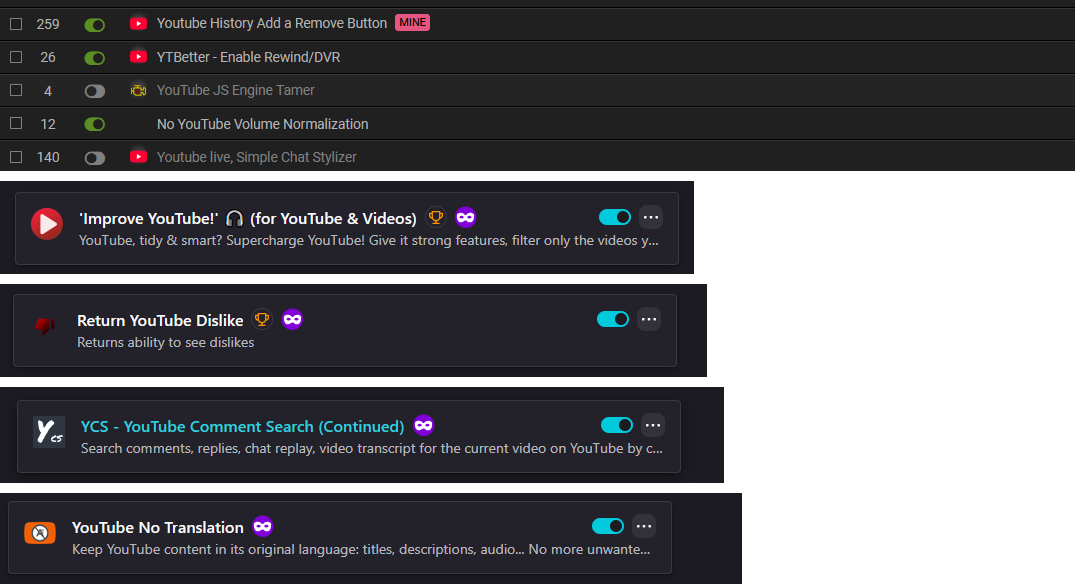1075x584 pixels.
Task: Click the trophy badge next to Return YouTube Dislike
Action: point(262,319)
